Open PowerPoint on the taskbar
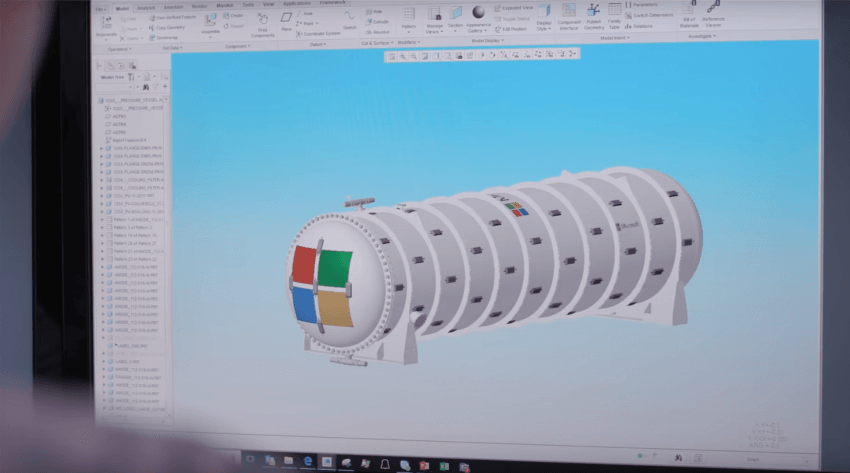Image resolution: width=850 pixels, height=473 pixels. coord(424,465)
